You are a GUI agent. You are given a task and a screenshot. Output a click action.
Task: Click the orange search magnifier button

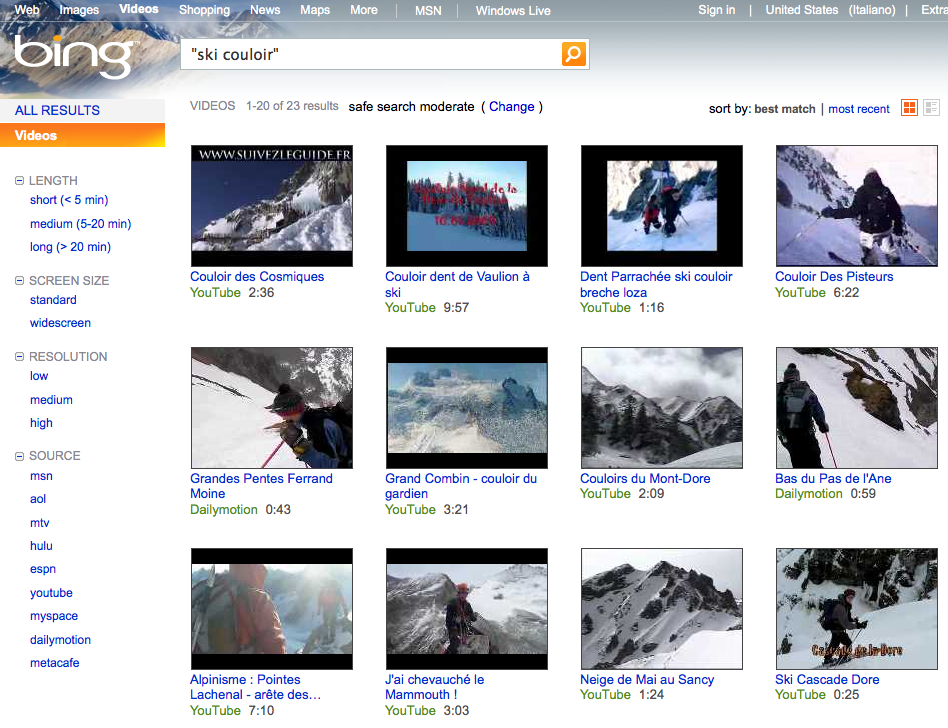(x=573, y=54)
